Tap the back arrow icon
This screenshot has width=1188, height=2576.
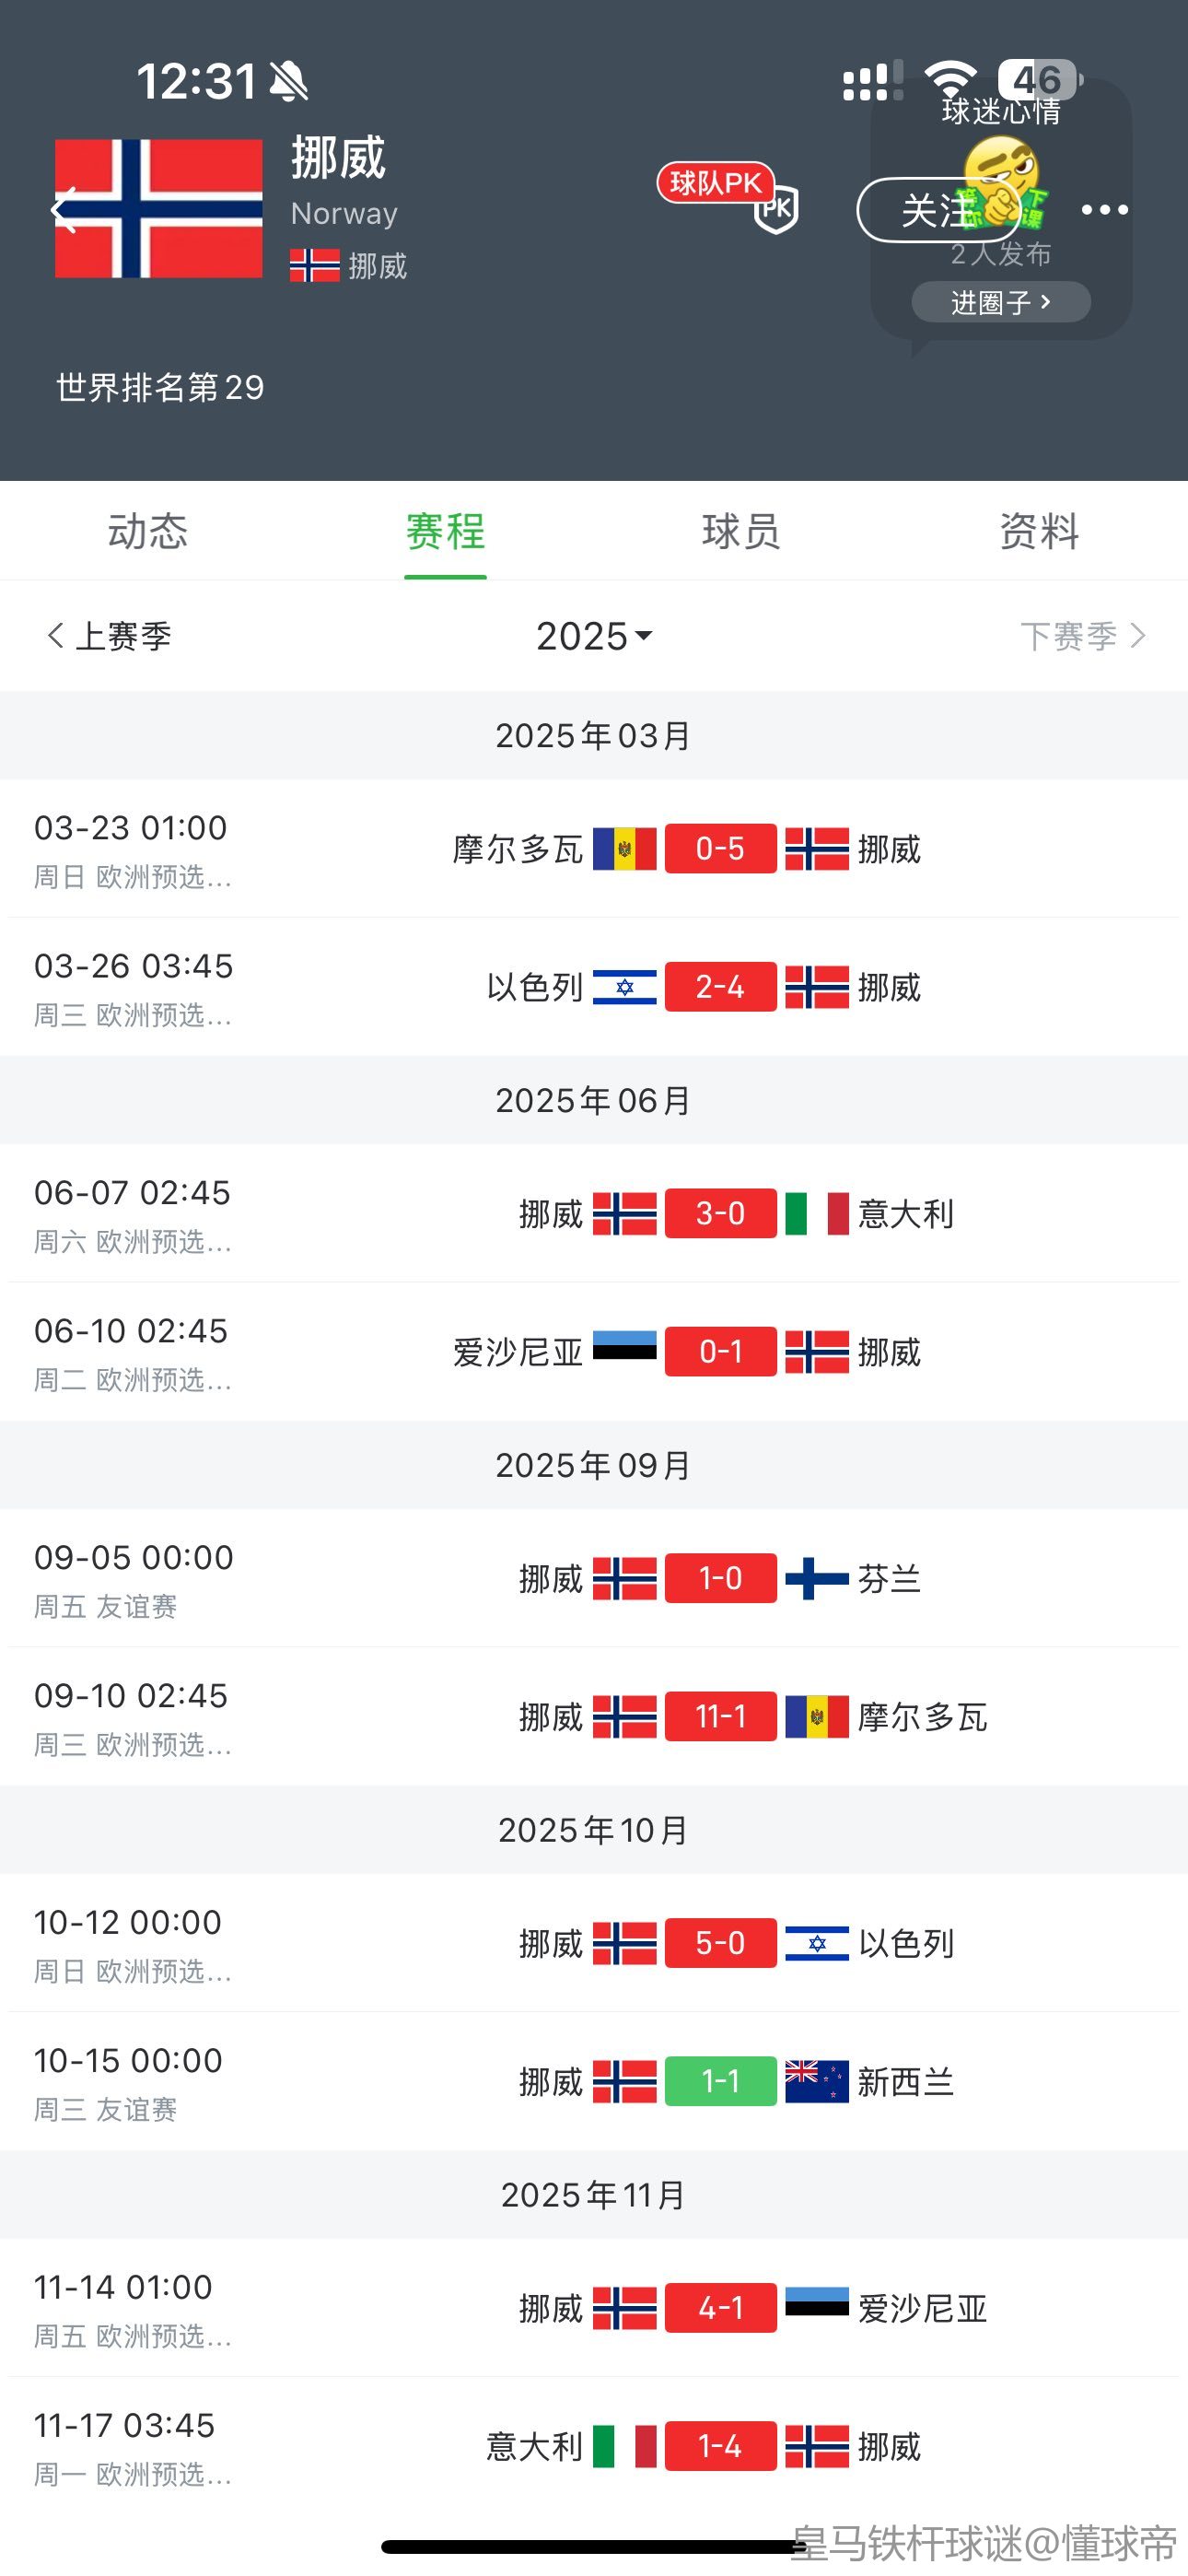pyautogui.click(x=64, y=210)
